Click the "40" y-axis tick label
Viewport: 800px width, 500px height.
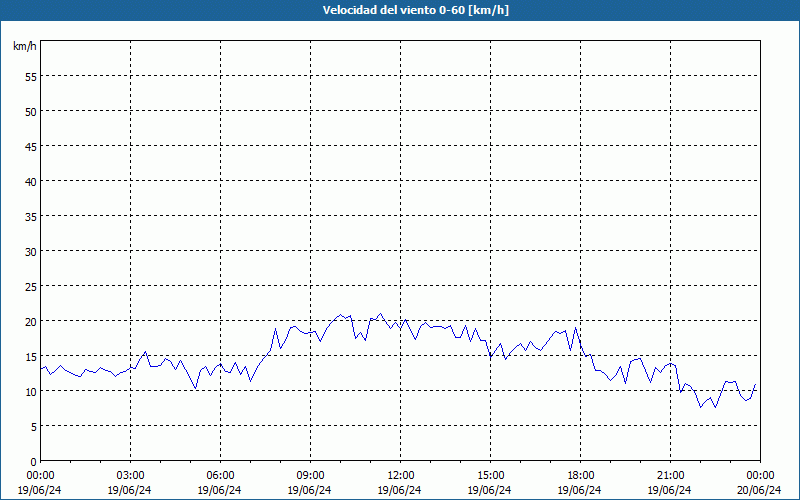[31, 182]
